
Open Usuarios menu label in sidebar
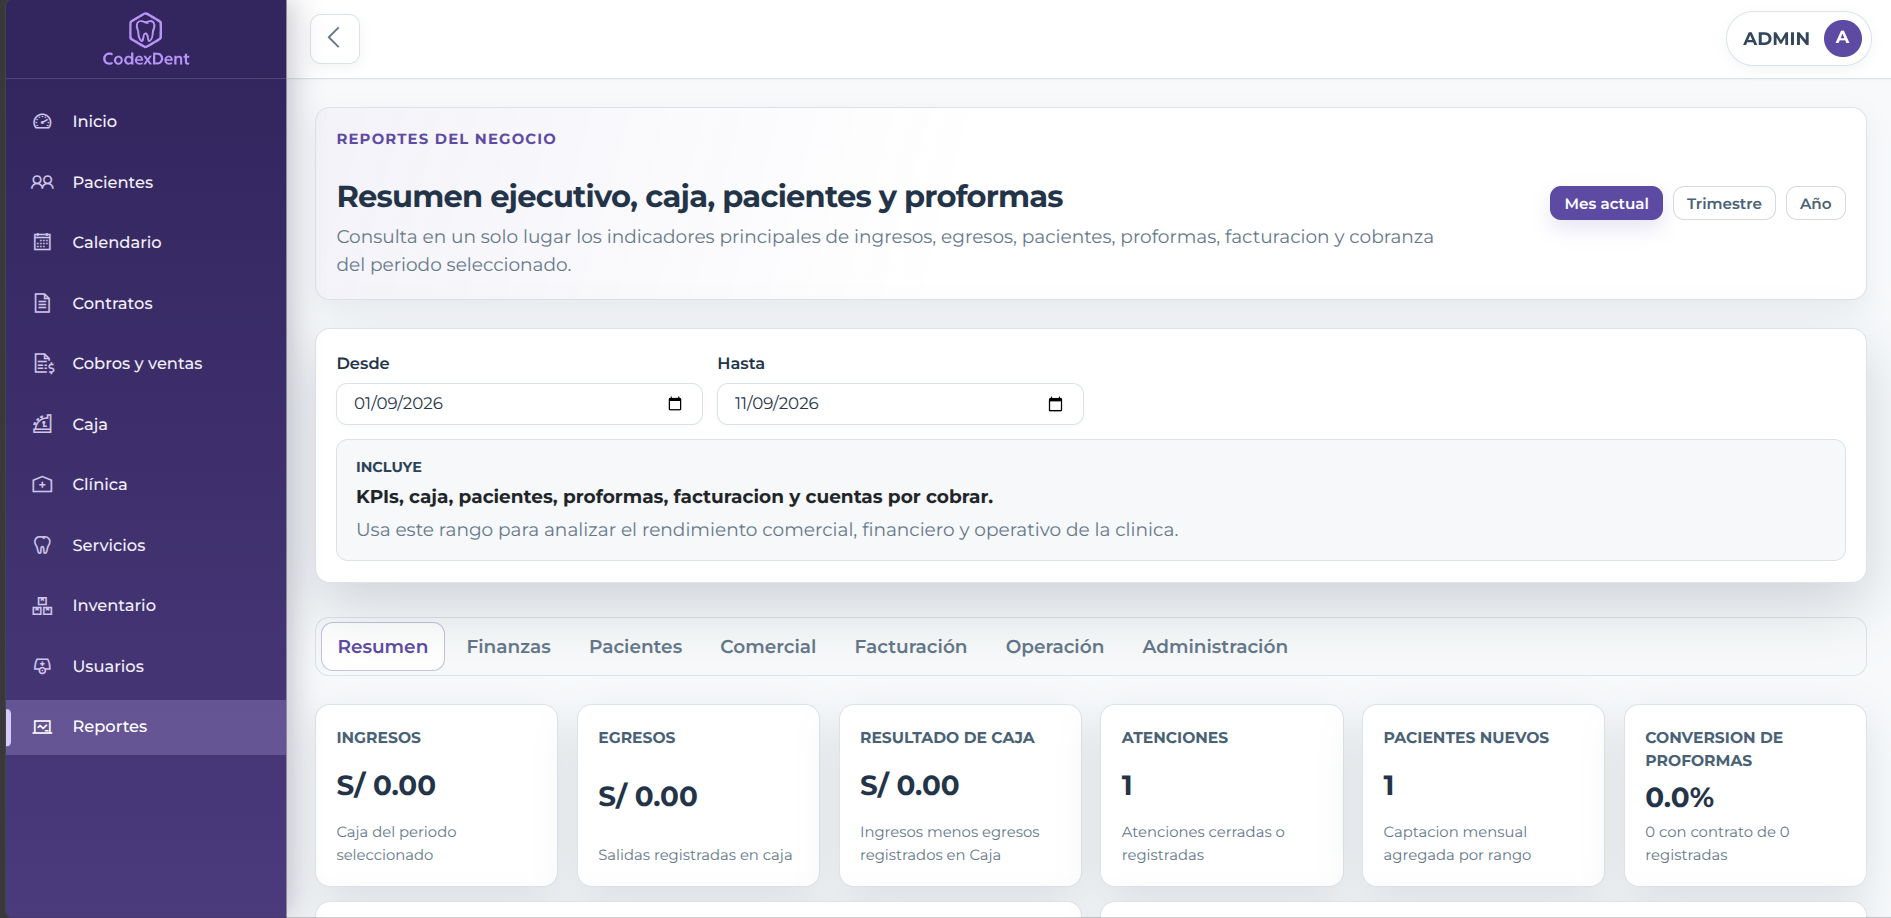[108, 666]
